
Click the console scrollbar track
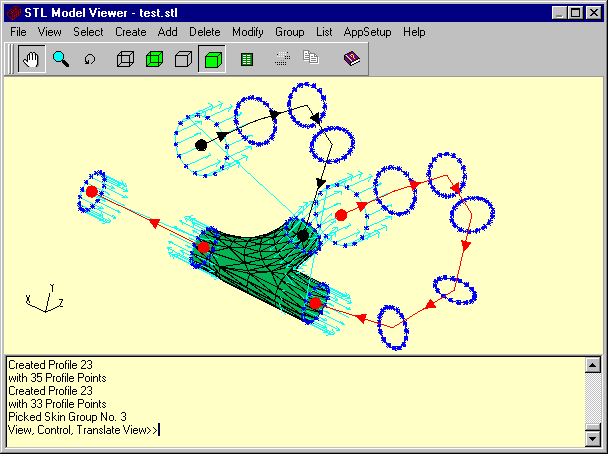[593, 398]
